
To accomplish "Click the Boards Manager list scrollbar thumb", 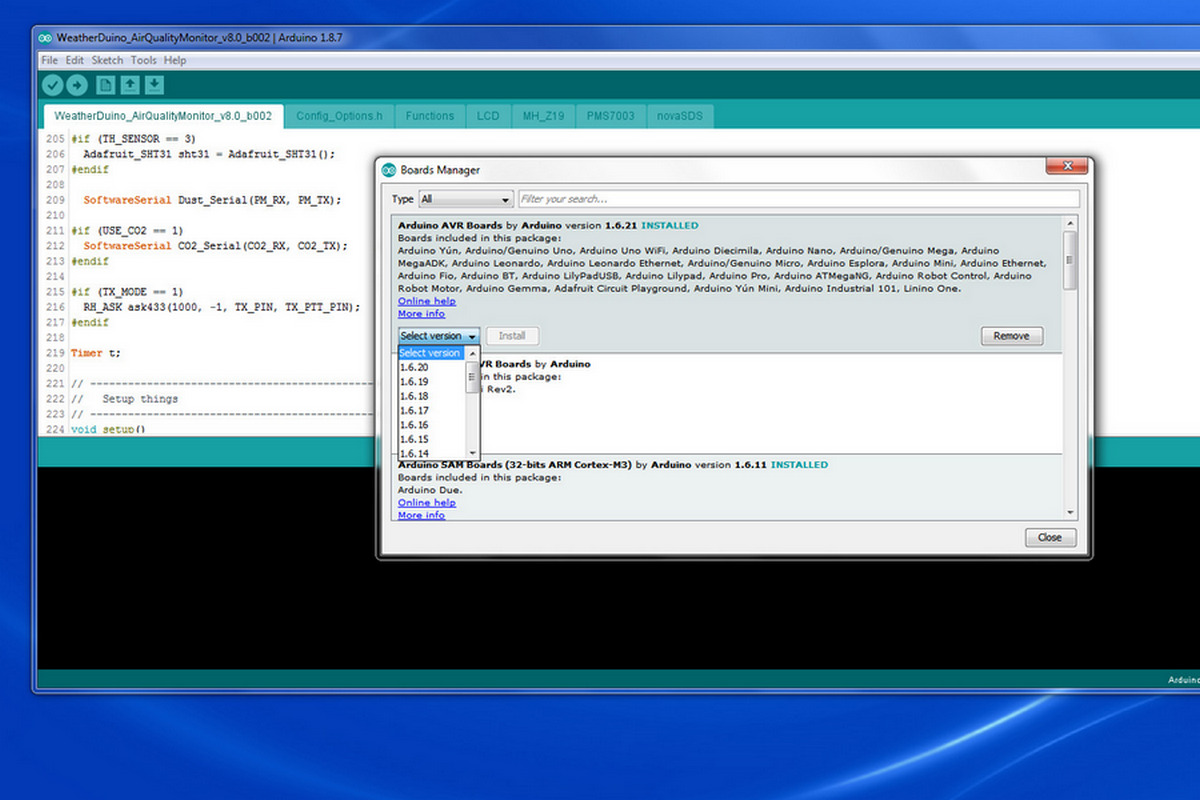I will pos(1070,259).
